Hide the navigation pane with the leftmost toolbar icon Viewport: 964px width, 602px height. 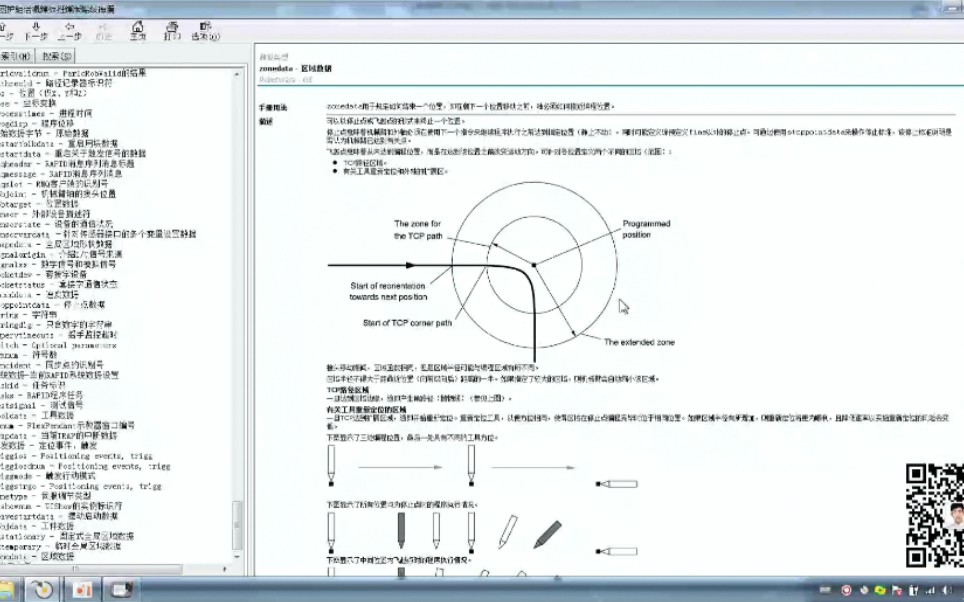tap(6, 28)
